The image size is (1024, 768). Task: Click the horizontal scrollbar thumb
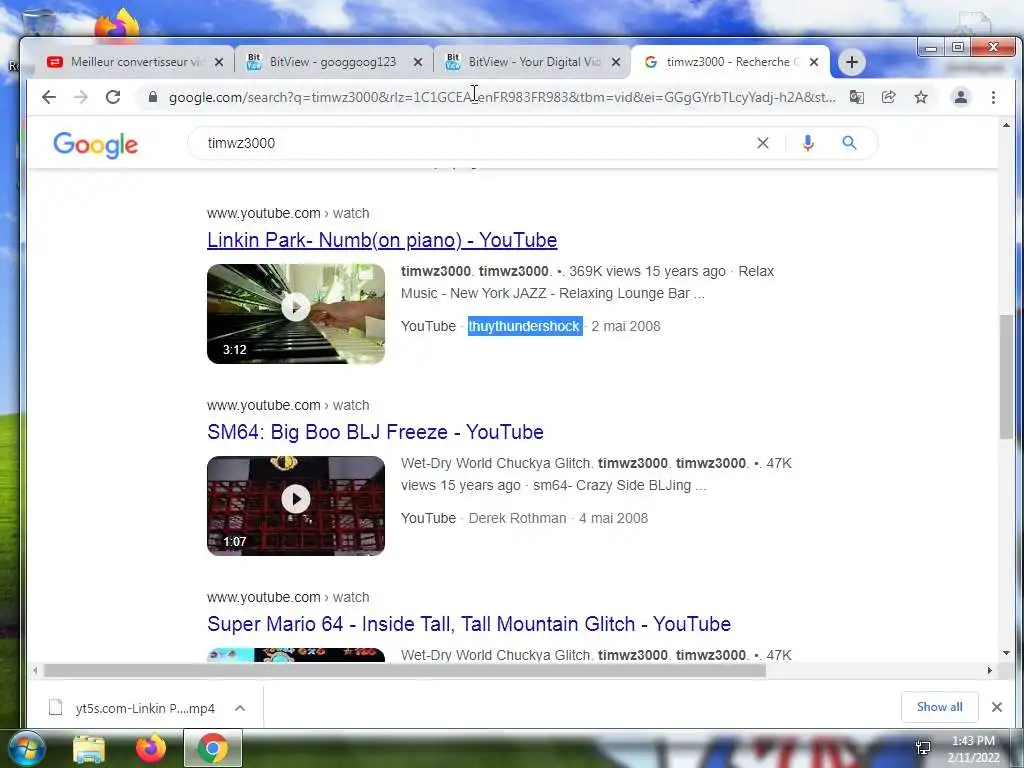[x=404, y=671]
